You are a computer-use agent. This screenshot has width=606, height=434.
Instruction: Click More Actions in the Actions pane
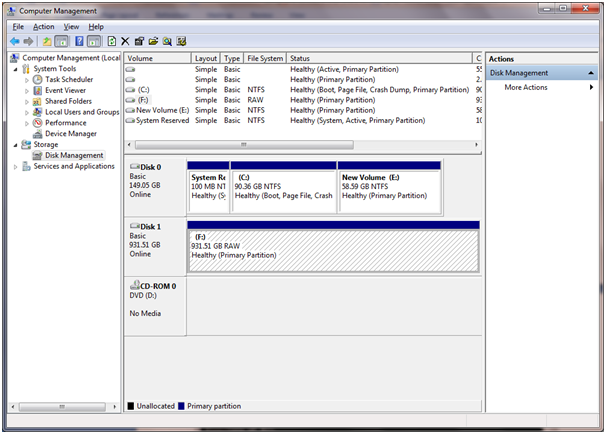click(x=526, y=87)
